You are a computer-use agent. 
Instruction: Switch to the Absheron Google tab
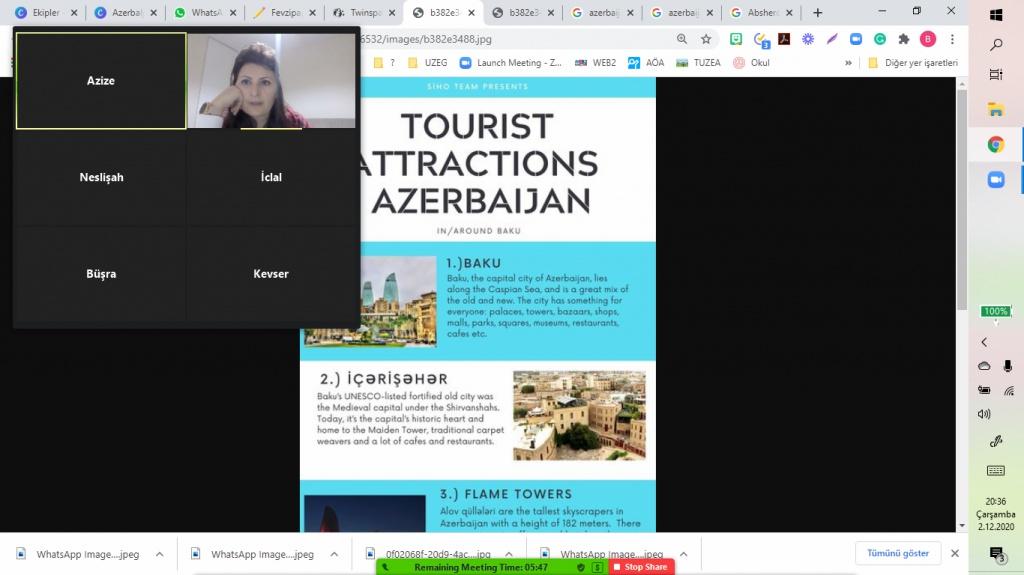[x=761, y=13]
